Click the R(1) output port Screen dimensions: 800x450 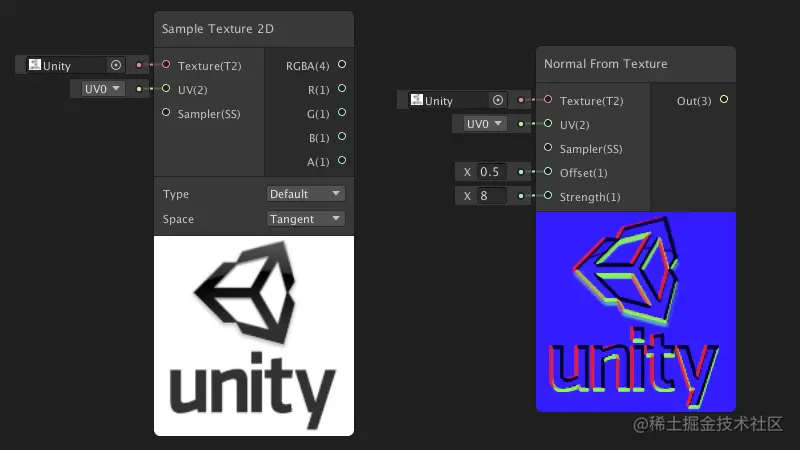[342, 88]
